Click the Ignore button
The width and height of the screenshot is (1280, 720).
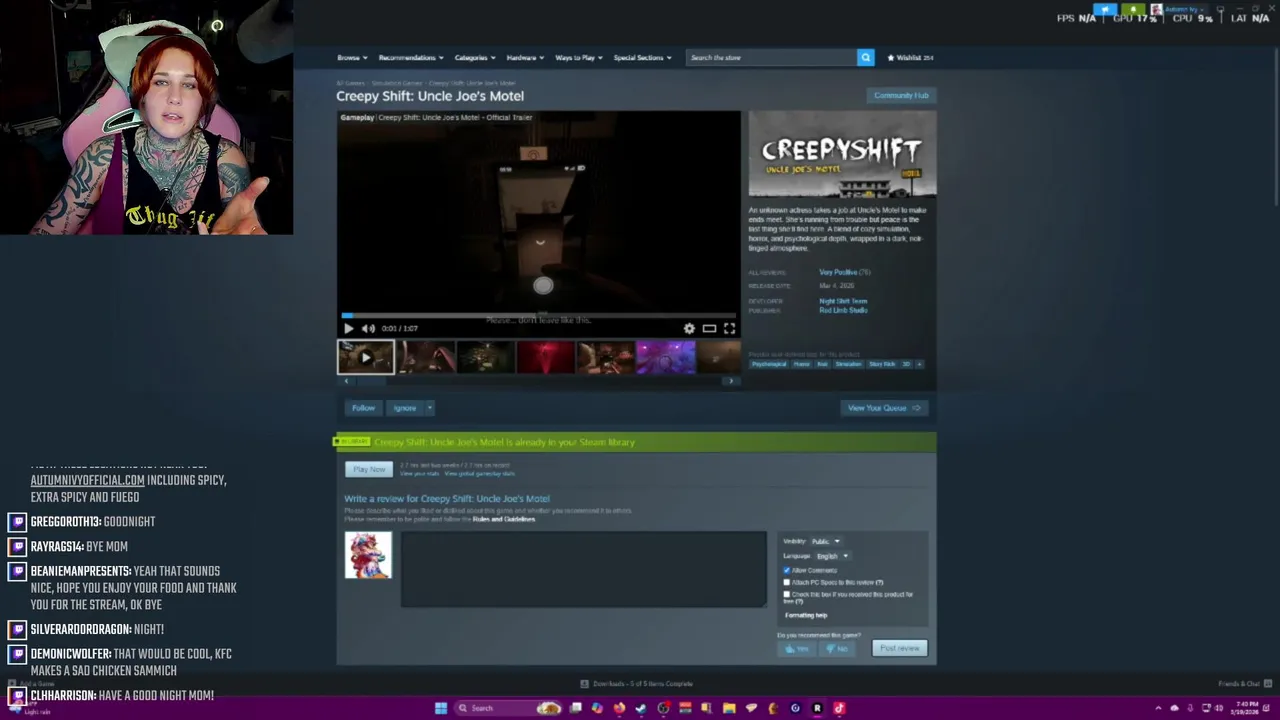click(405, 408)
